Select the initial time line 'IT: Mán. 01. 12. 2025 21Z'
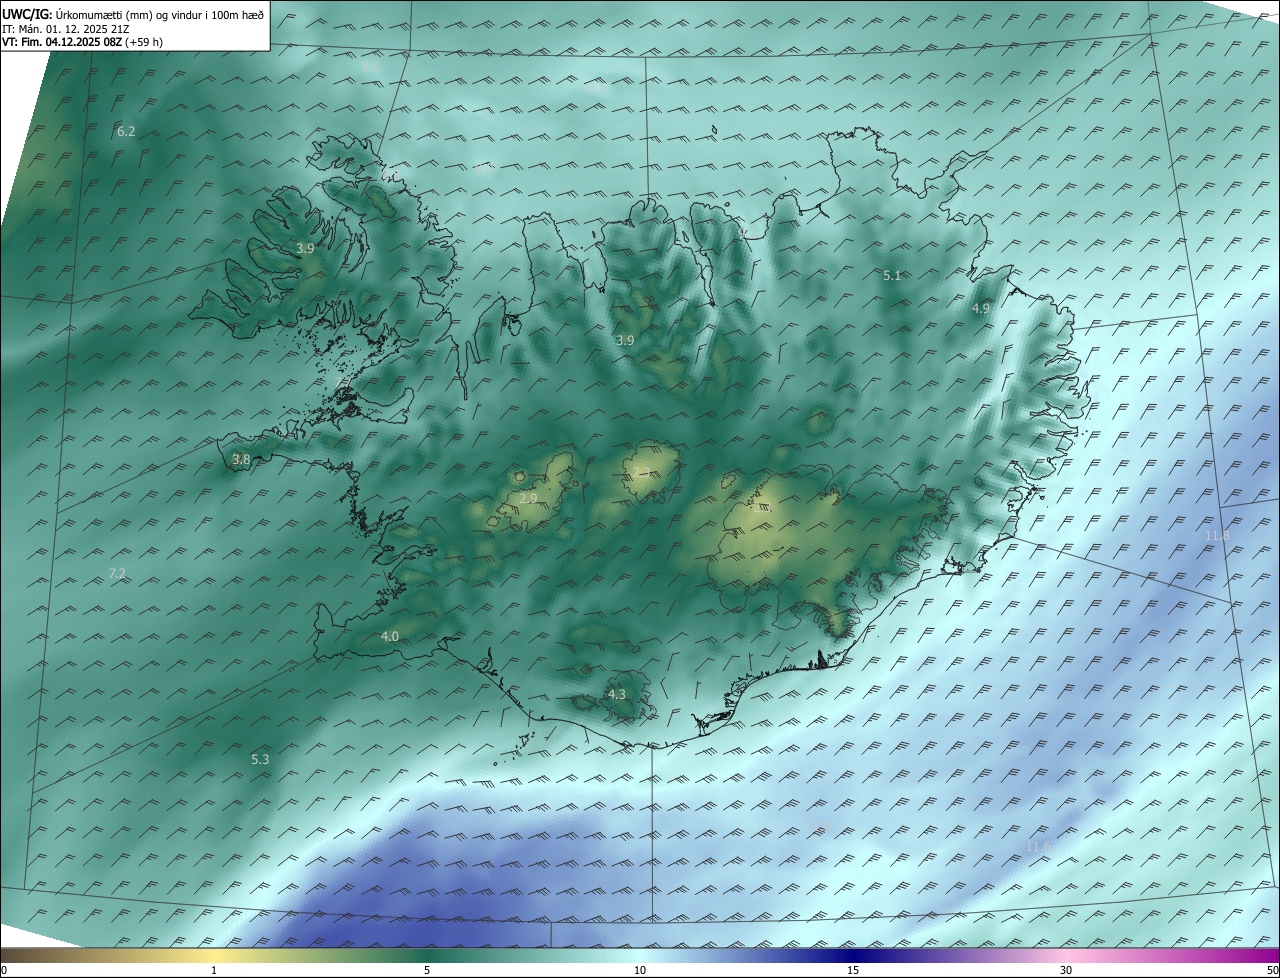This screenshot has width=1280, height=978. click(66, 29)
